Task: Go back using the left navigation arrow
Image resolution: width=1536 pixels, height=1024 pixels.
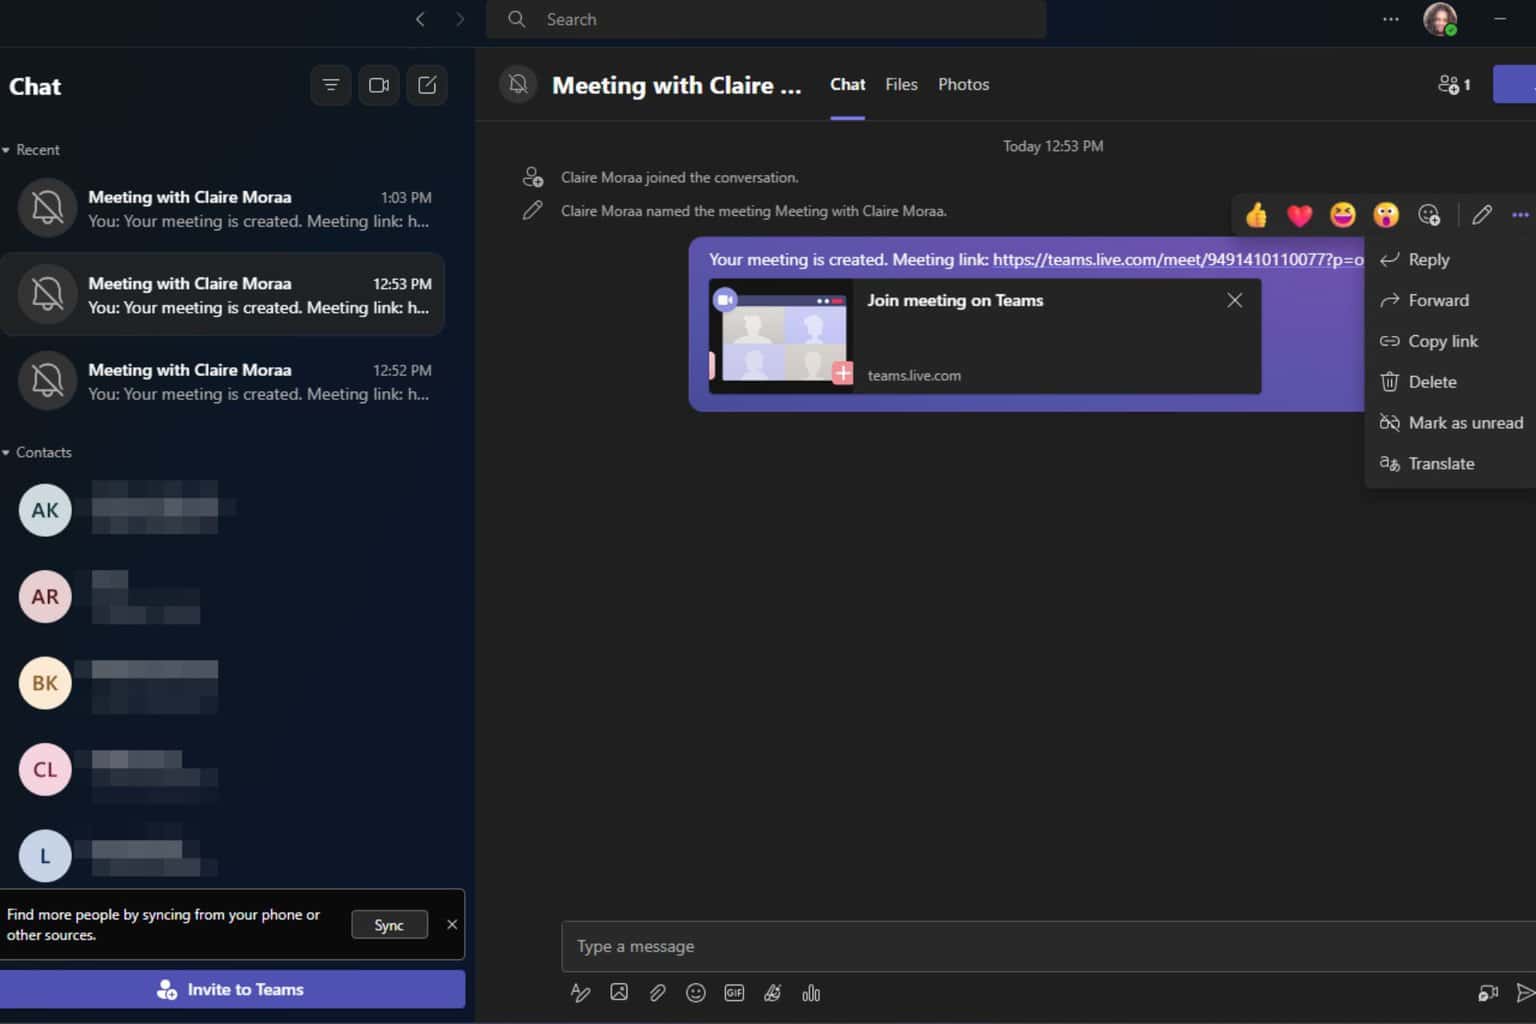Action: [420, 19]
